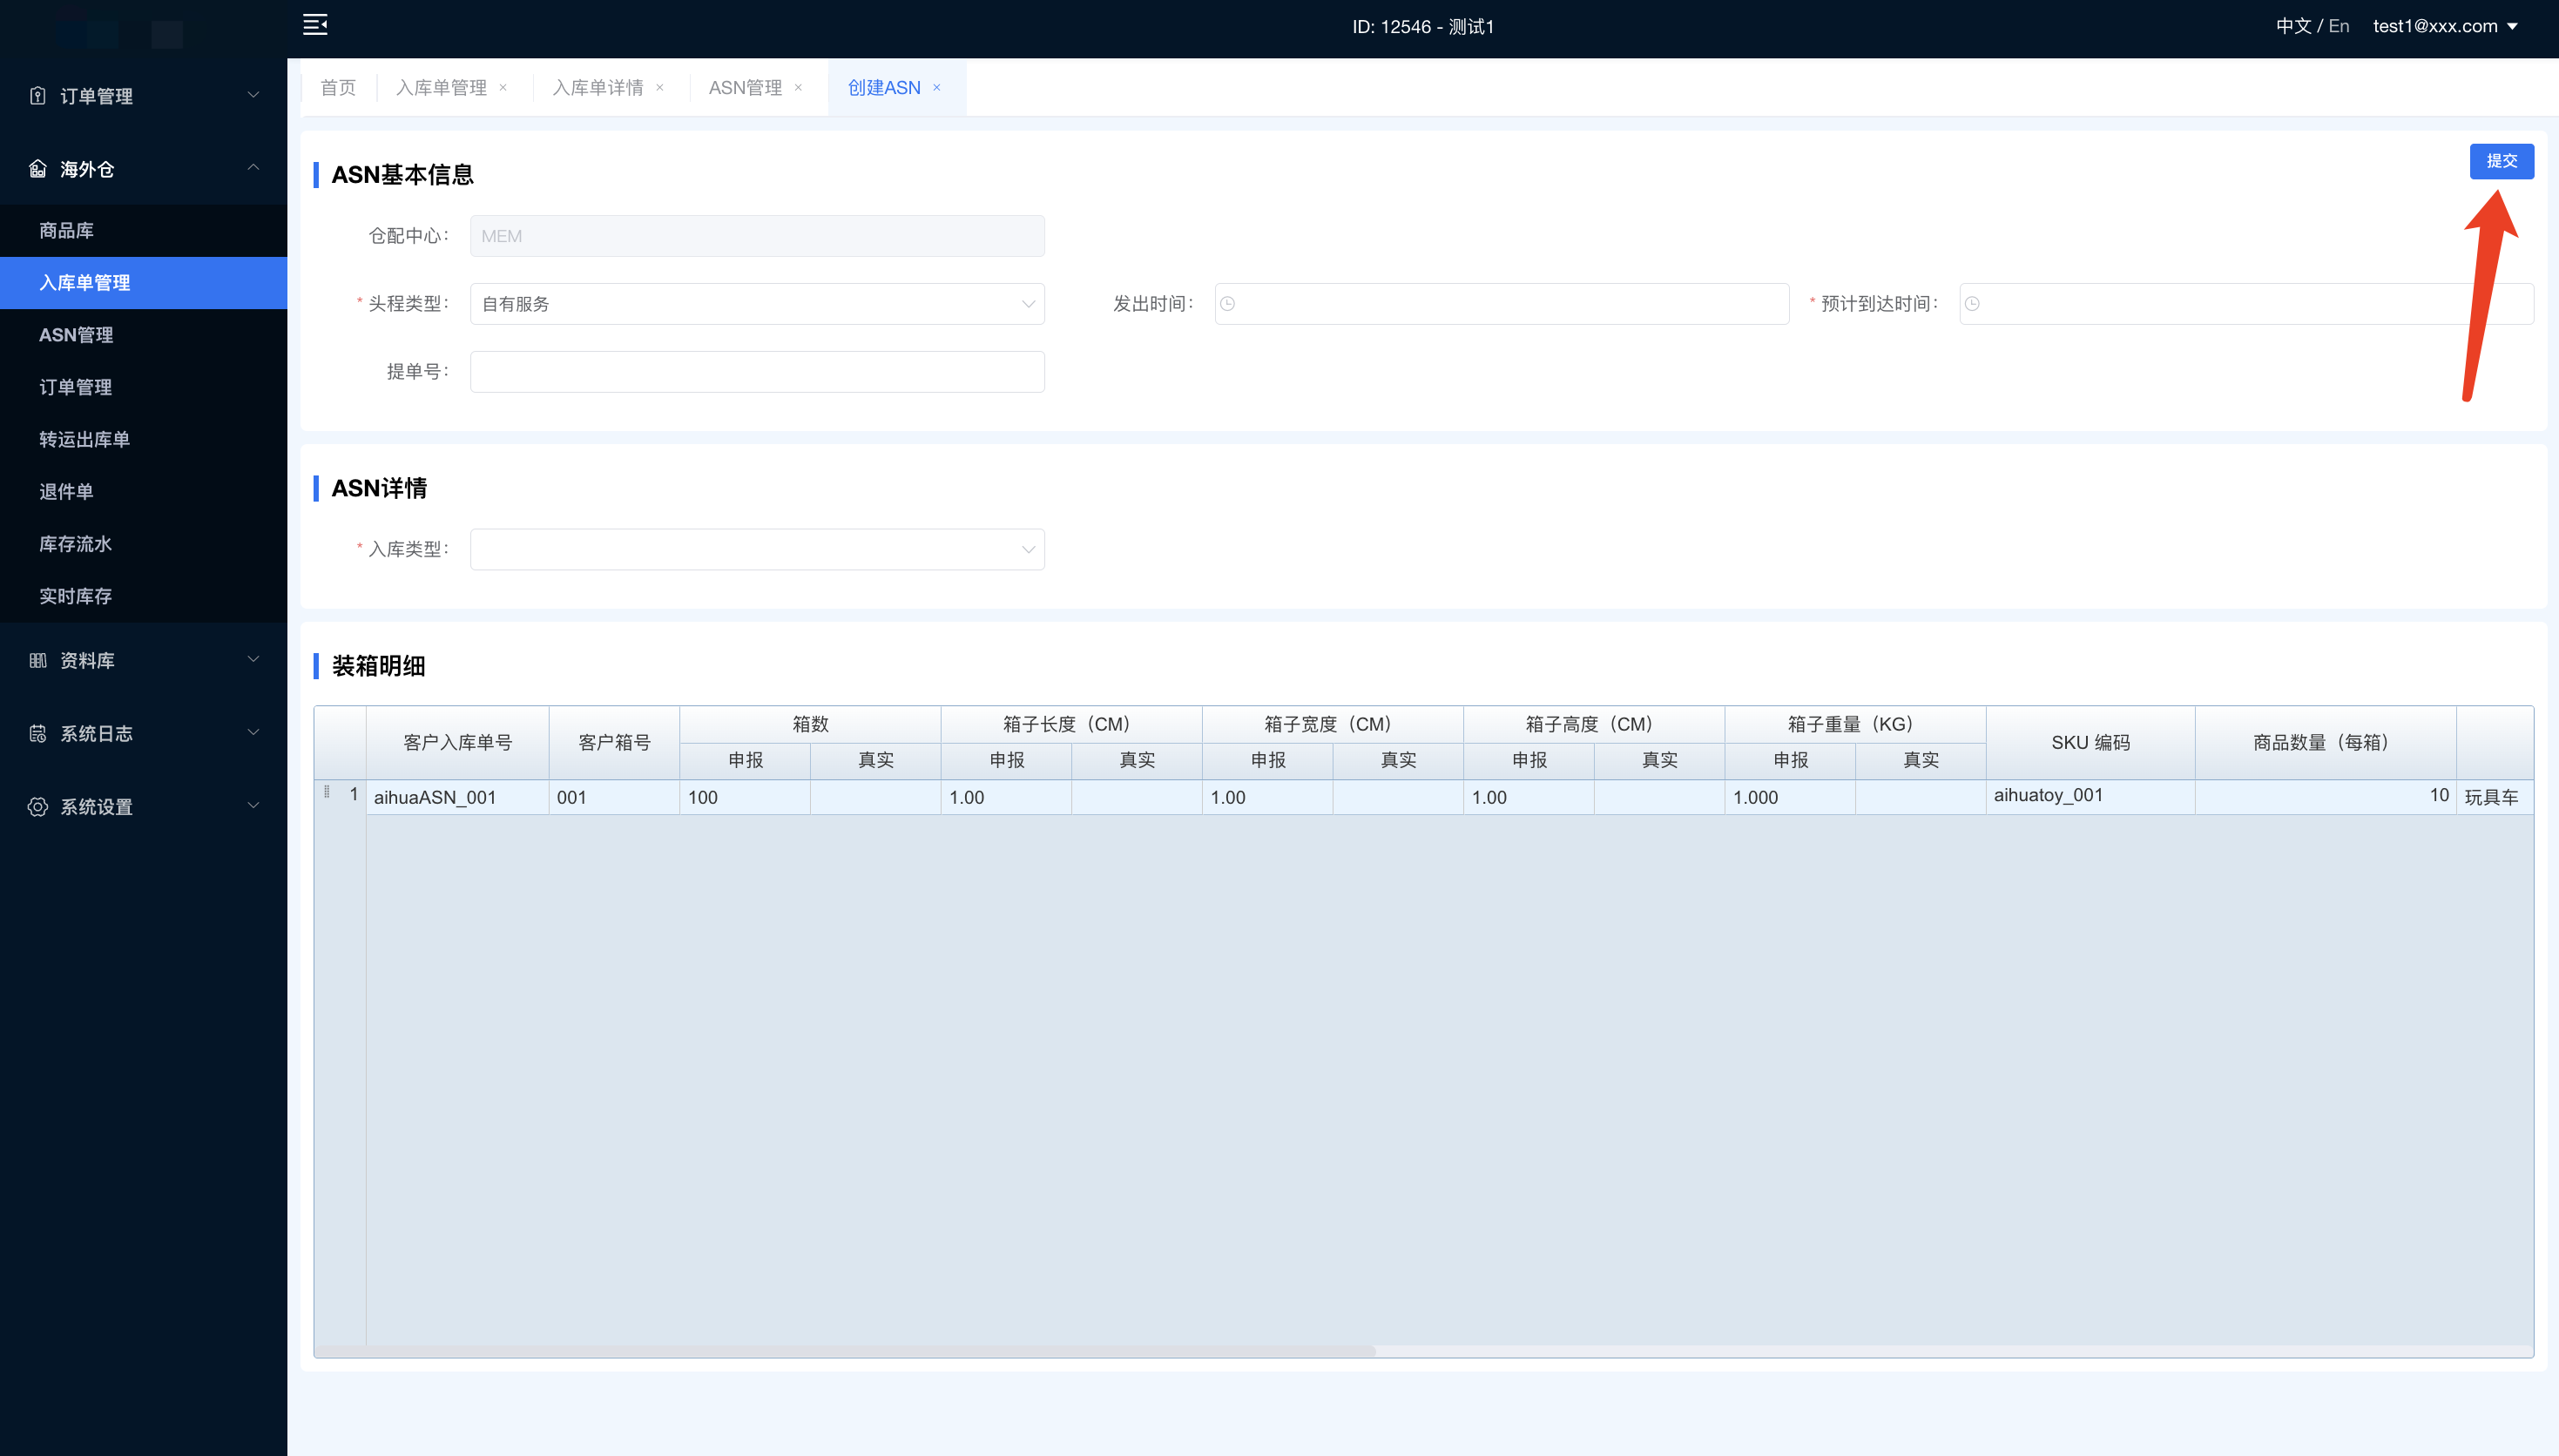Click the SKU 编码 column header
The width and height of the screenshot is (2559, 1456).
pos(2090,743)
